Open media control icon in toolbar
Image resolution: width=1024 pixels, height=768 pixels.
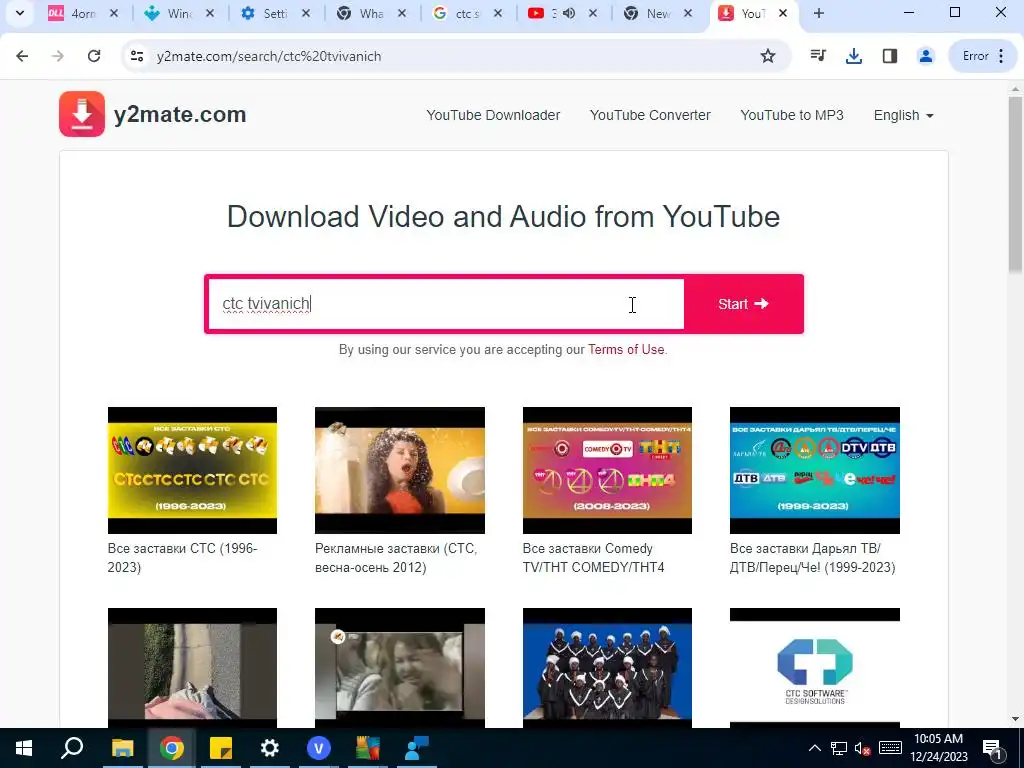pyautogui.click(x=818, y=56)
